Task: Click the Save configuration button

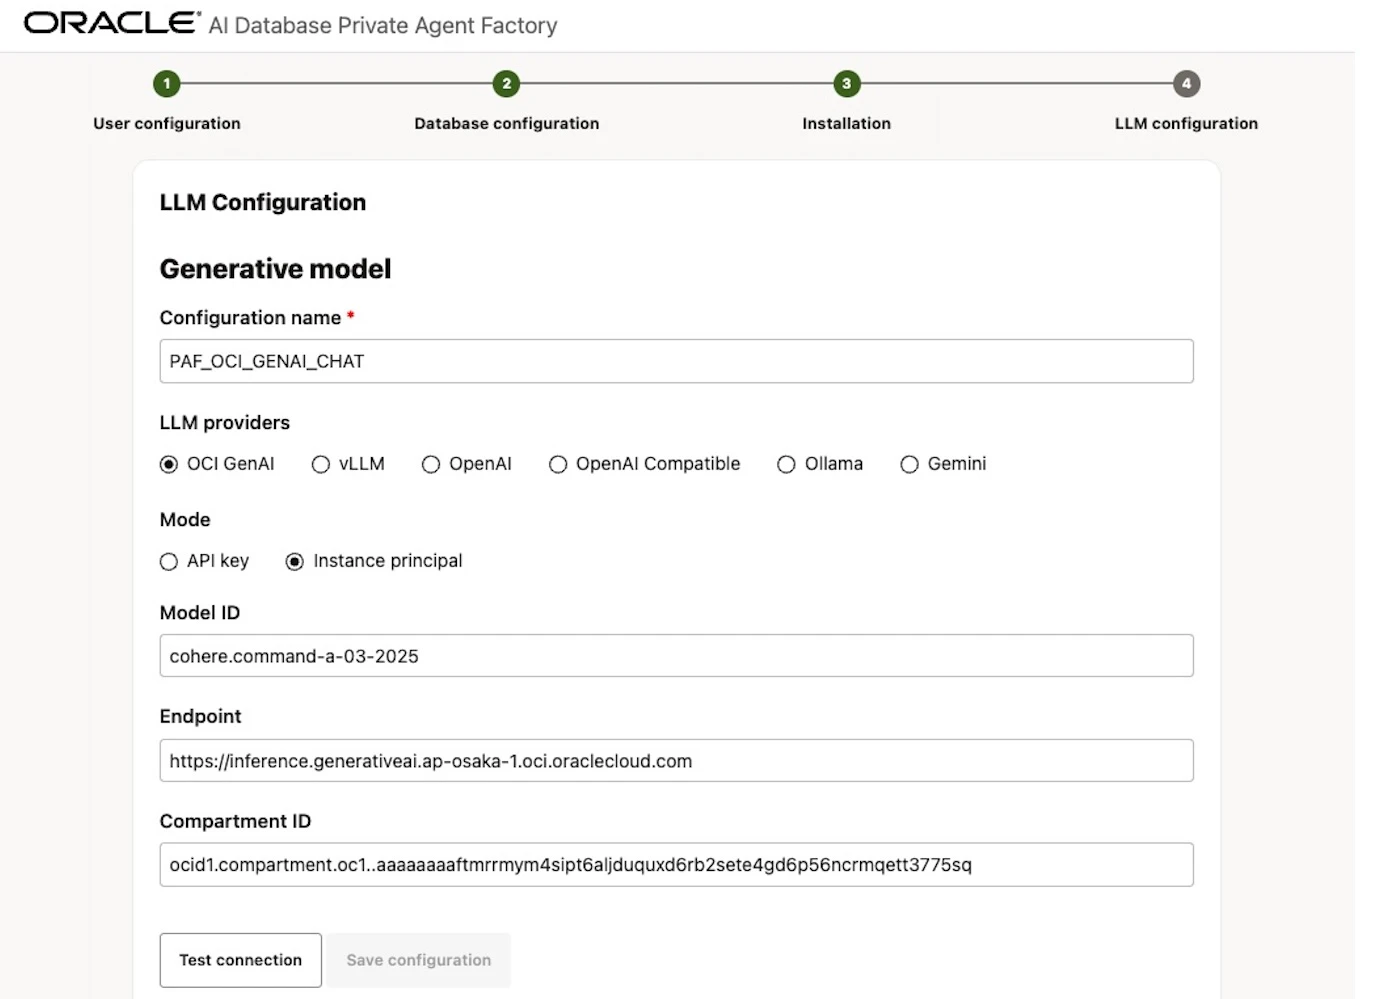Action: [419, 960]
